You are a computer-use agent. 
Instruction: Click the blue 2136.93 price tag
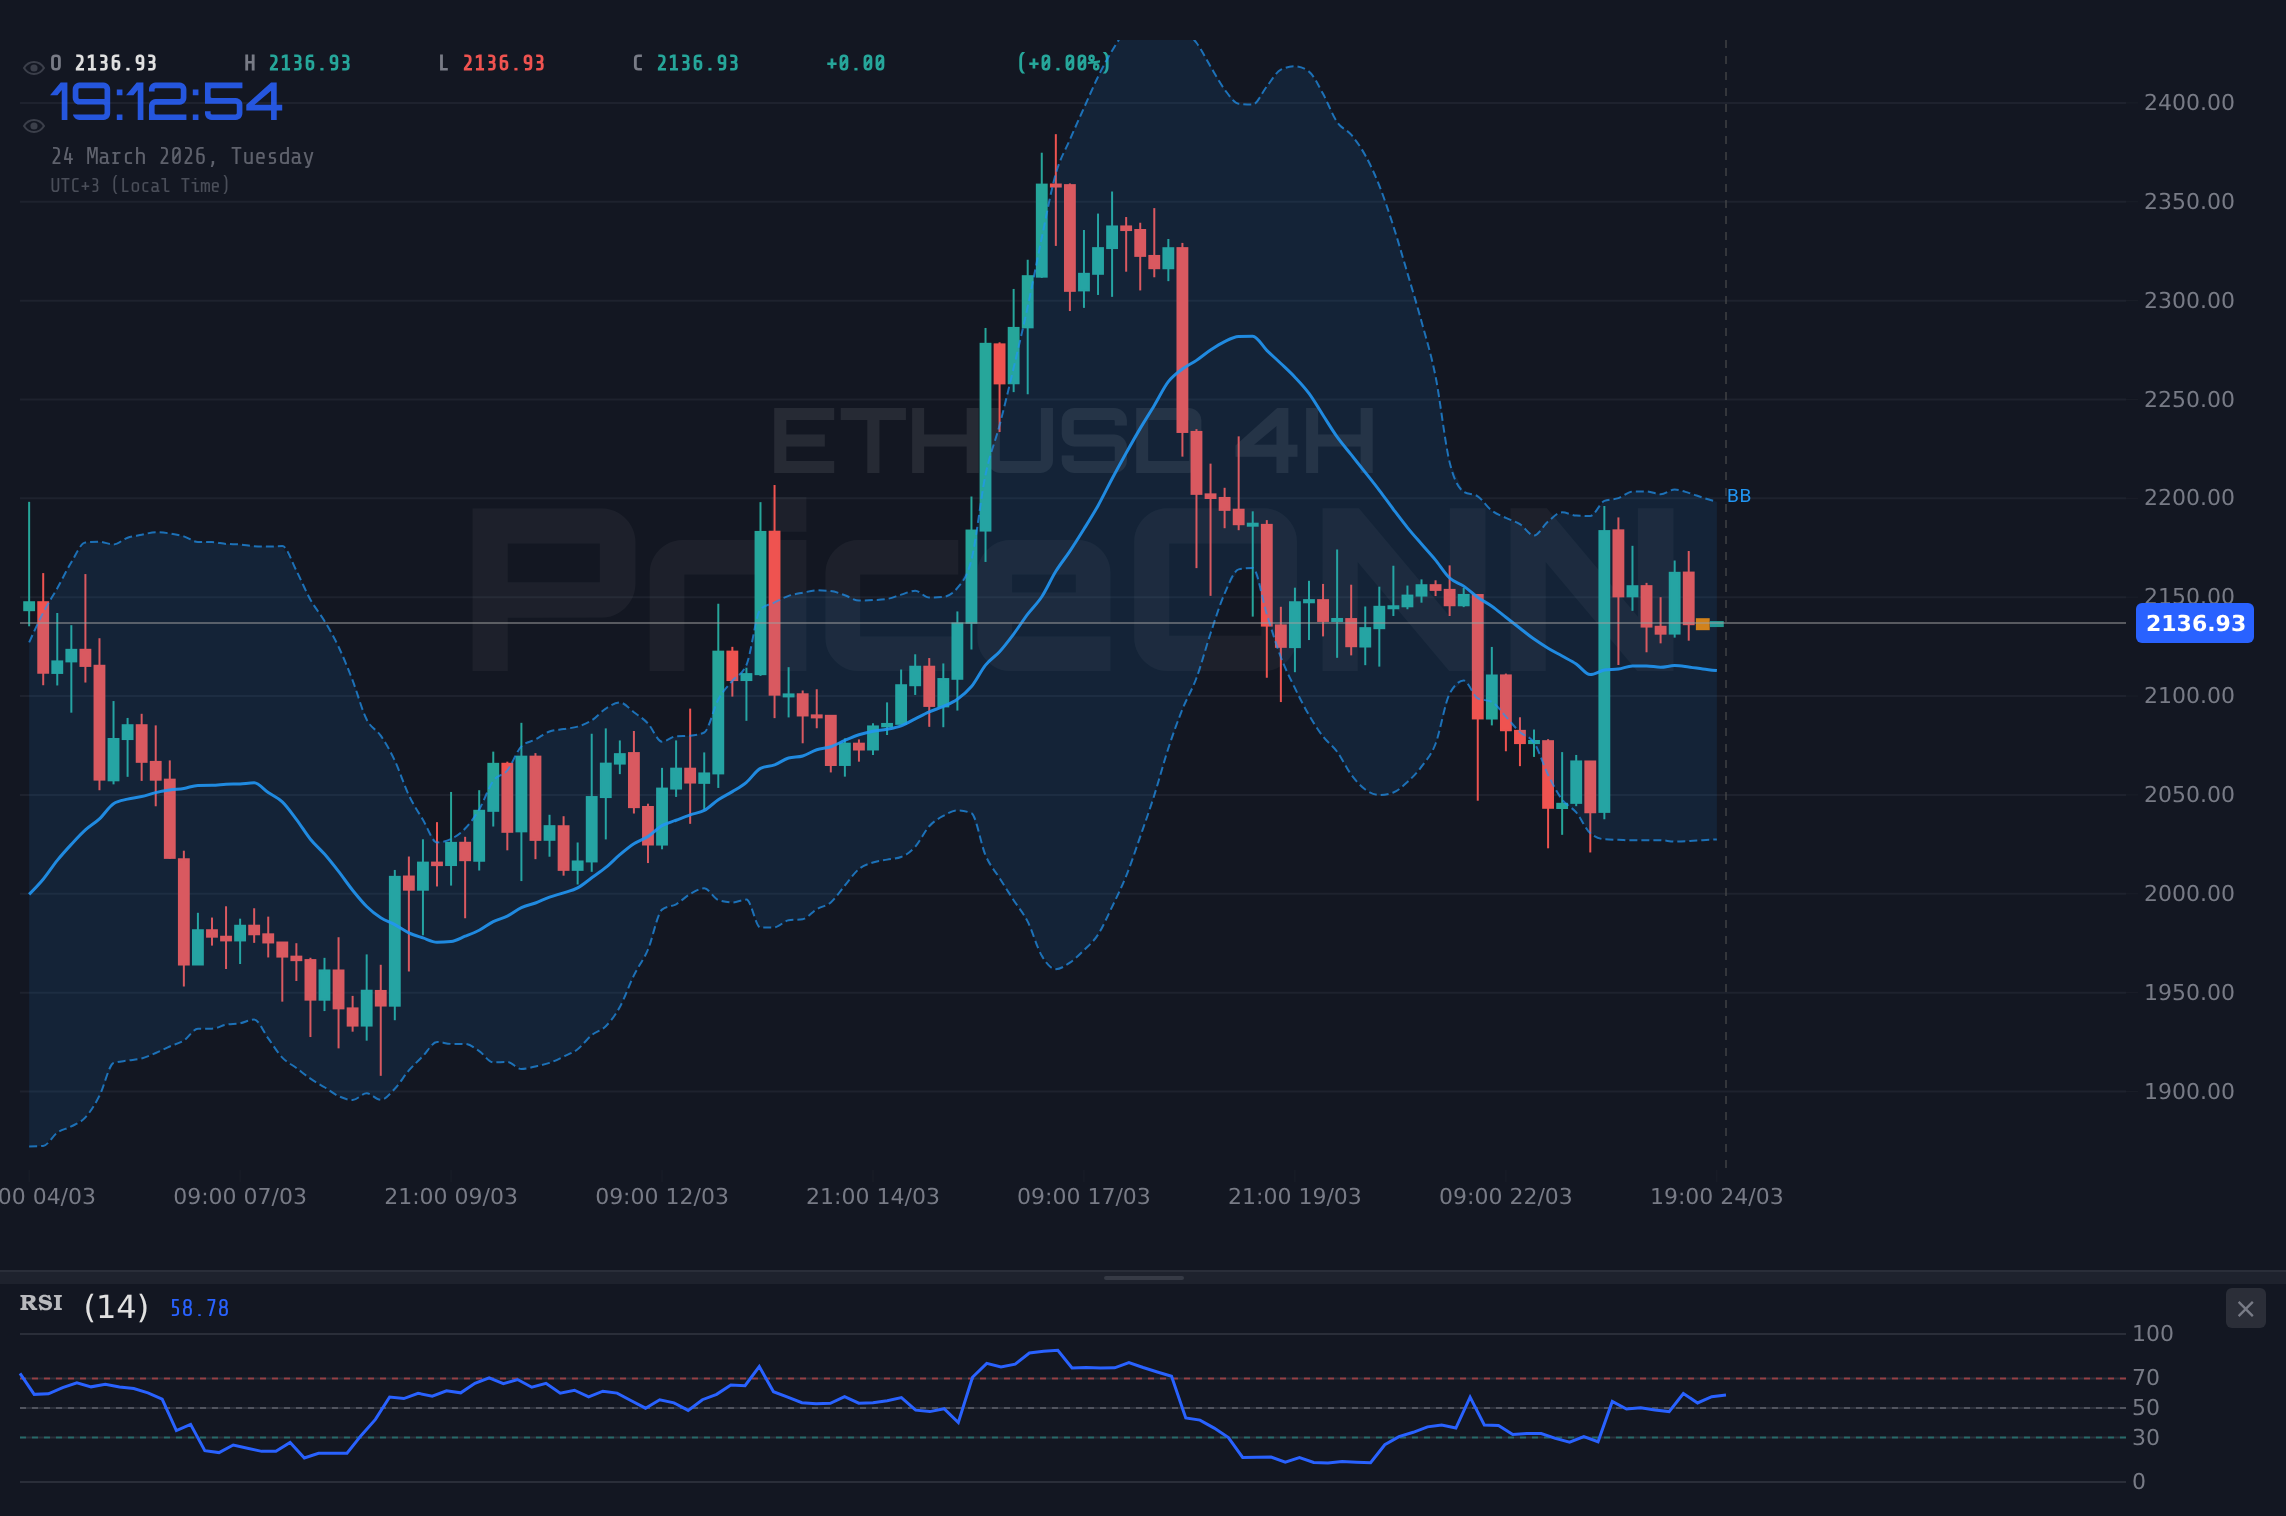pos(2194,623)
